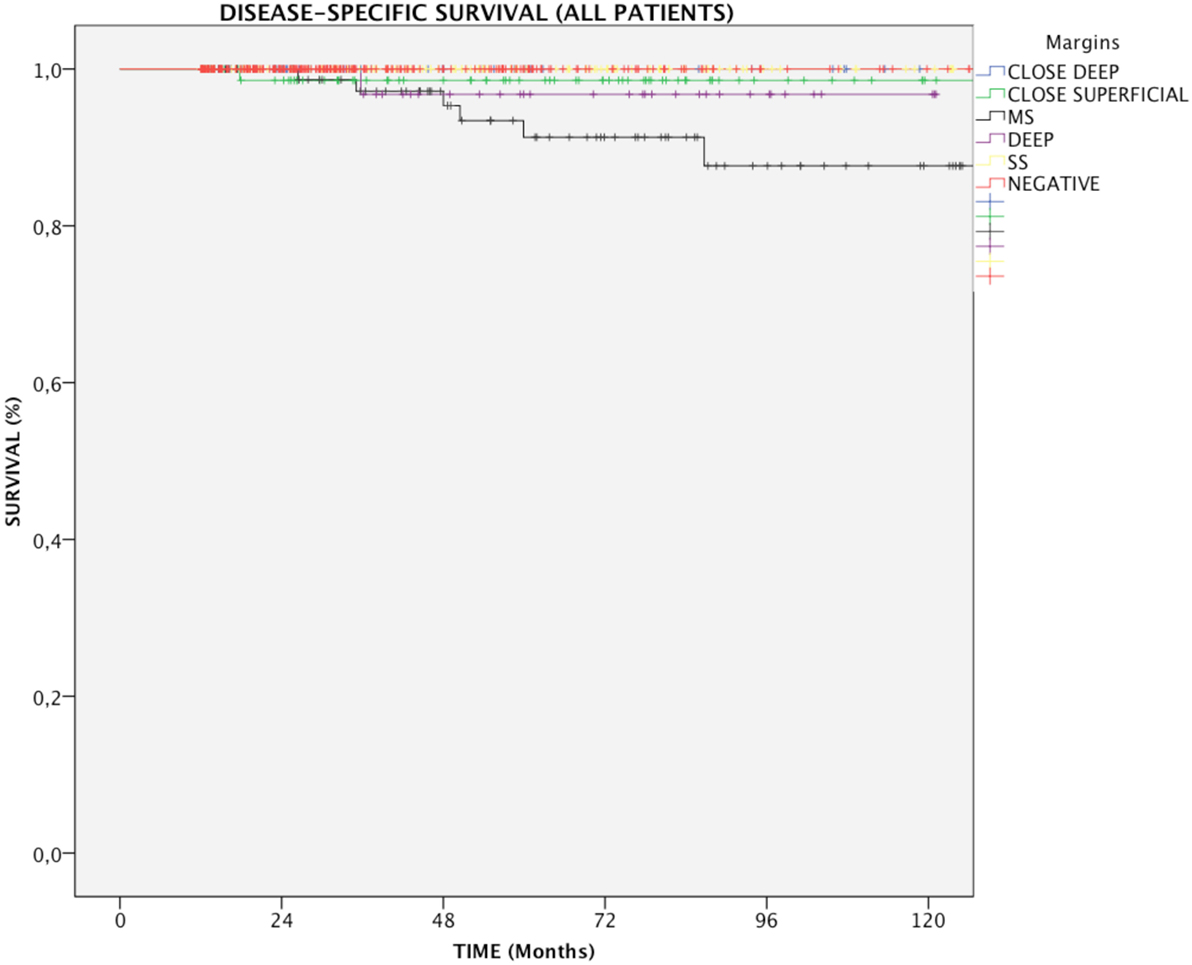
Task: Select the DEEP legend label
Action: point(1030,140)
